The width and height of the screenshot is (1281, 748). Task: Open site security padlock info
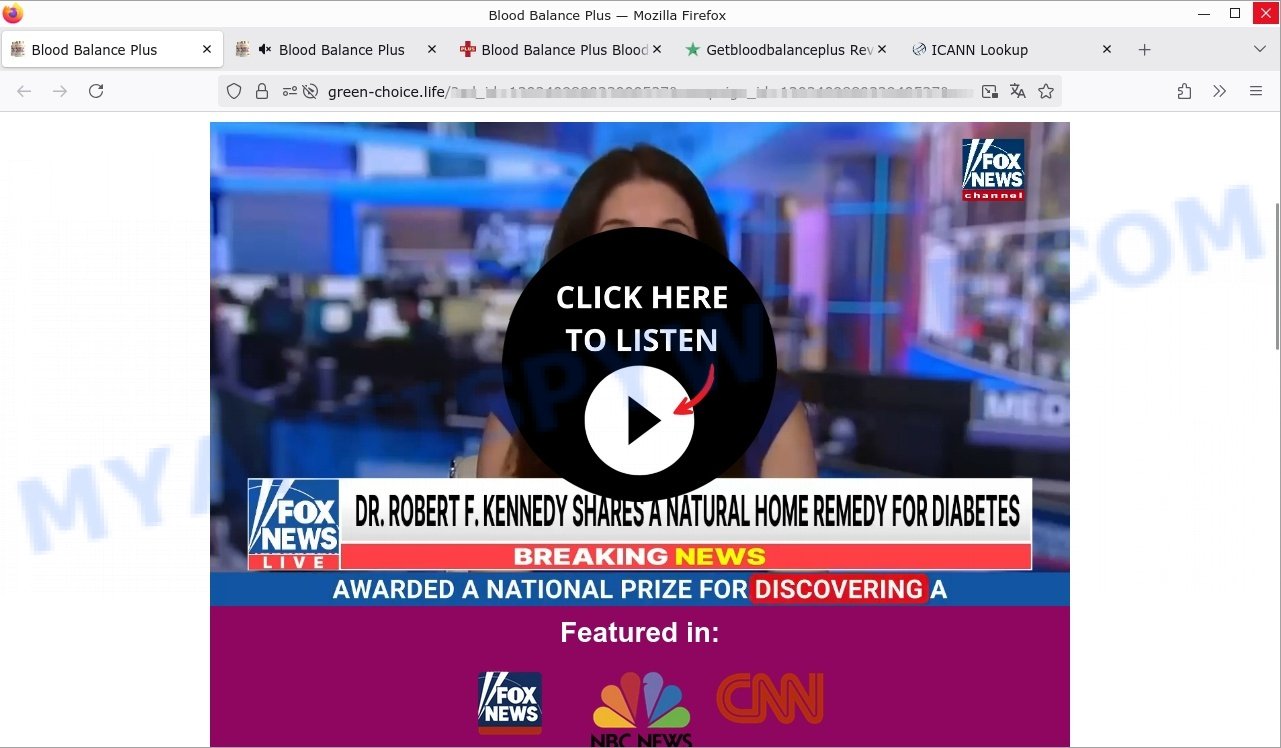coord(262,91)
